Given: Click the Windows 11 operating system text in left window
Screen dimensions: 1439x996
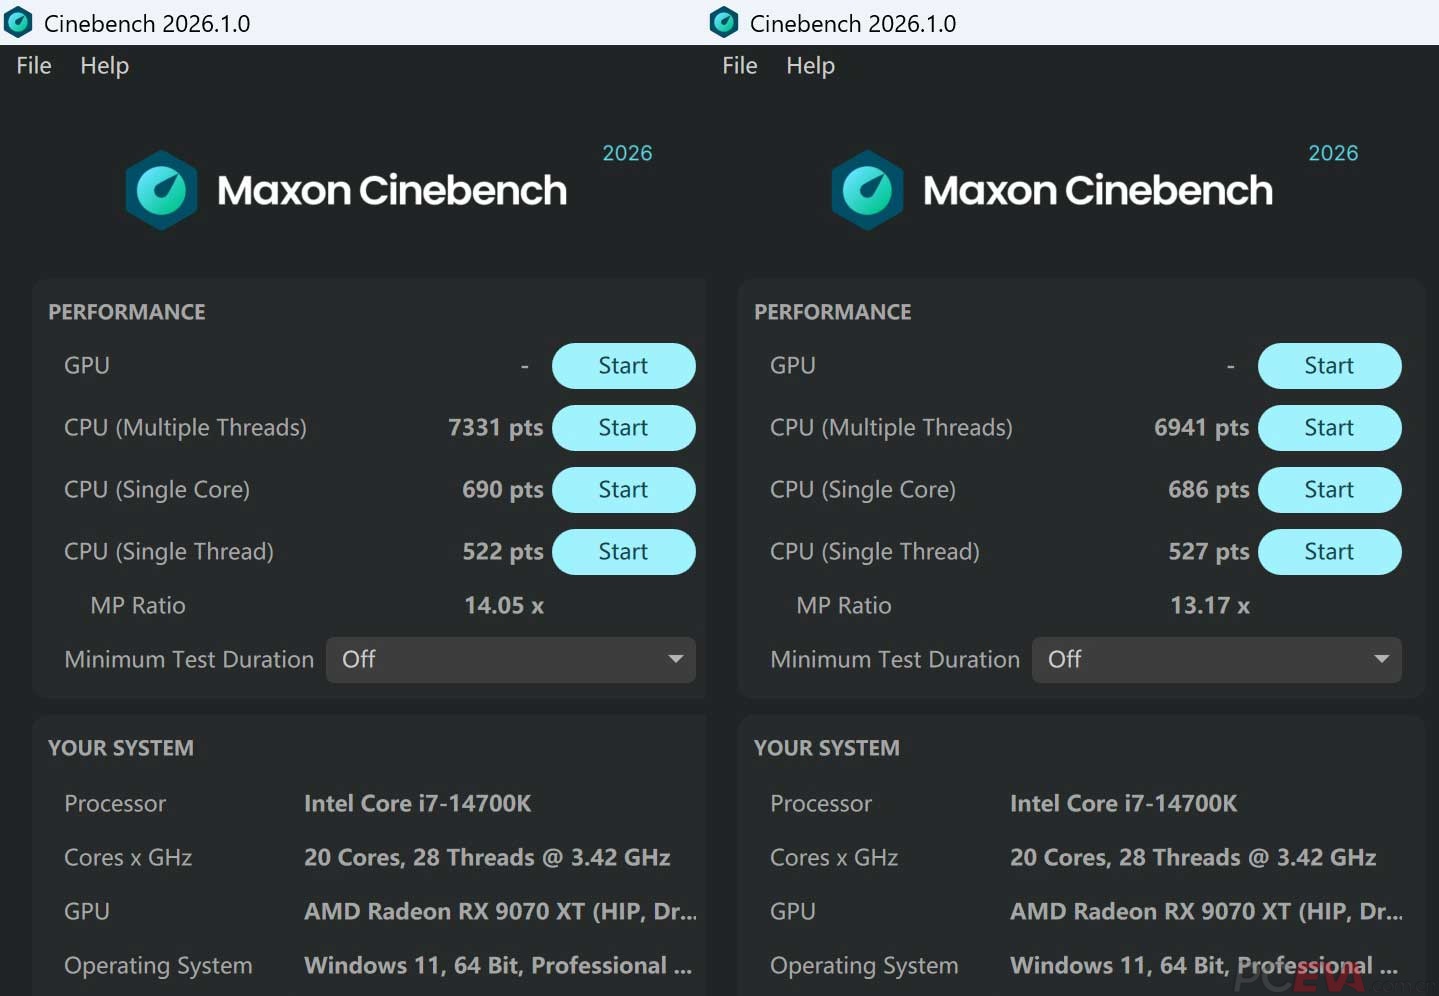Looking at the screenshot, I should (x=498, y=966).
